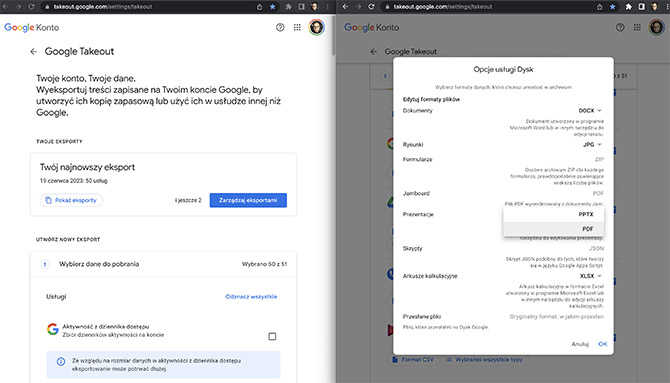Go back from Google Takeout in left window
This screenshot has height=383, width=670.
pos(33,52)
